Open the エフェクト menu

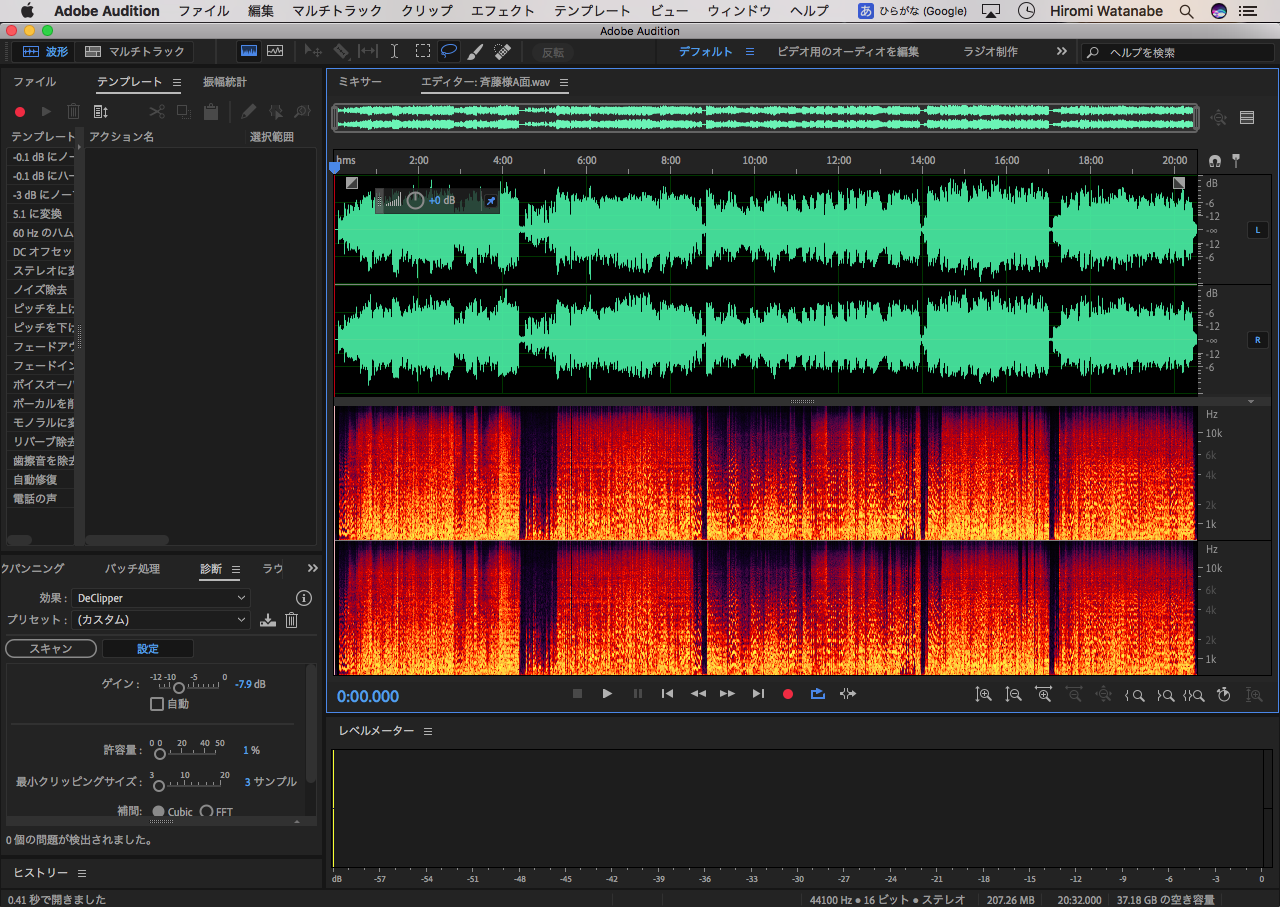[503, 11]
